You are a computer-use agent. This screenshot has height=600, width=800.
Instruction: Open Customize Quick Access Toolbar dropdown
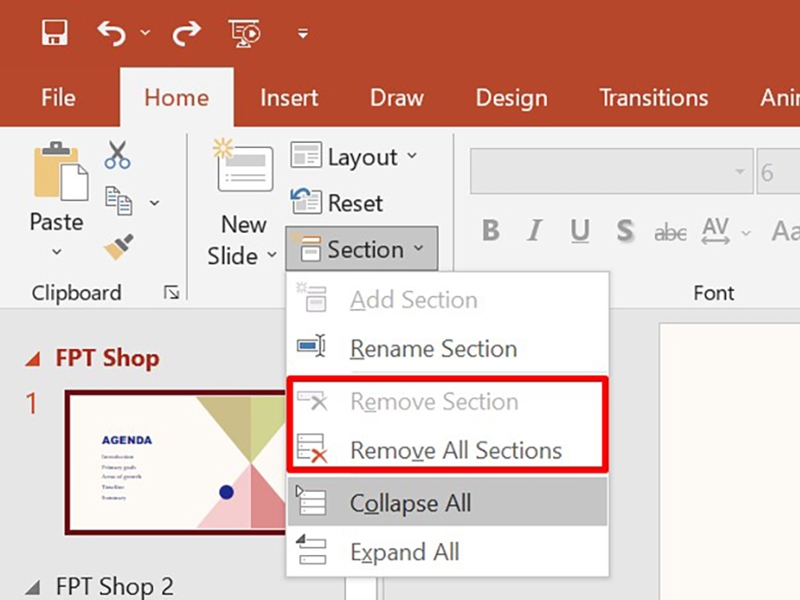[x=303, y=34]
